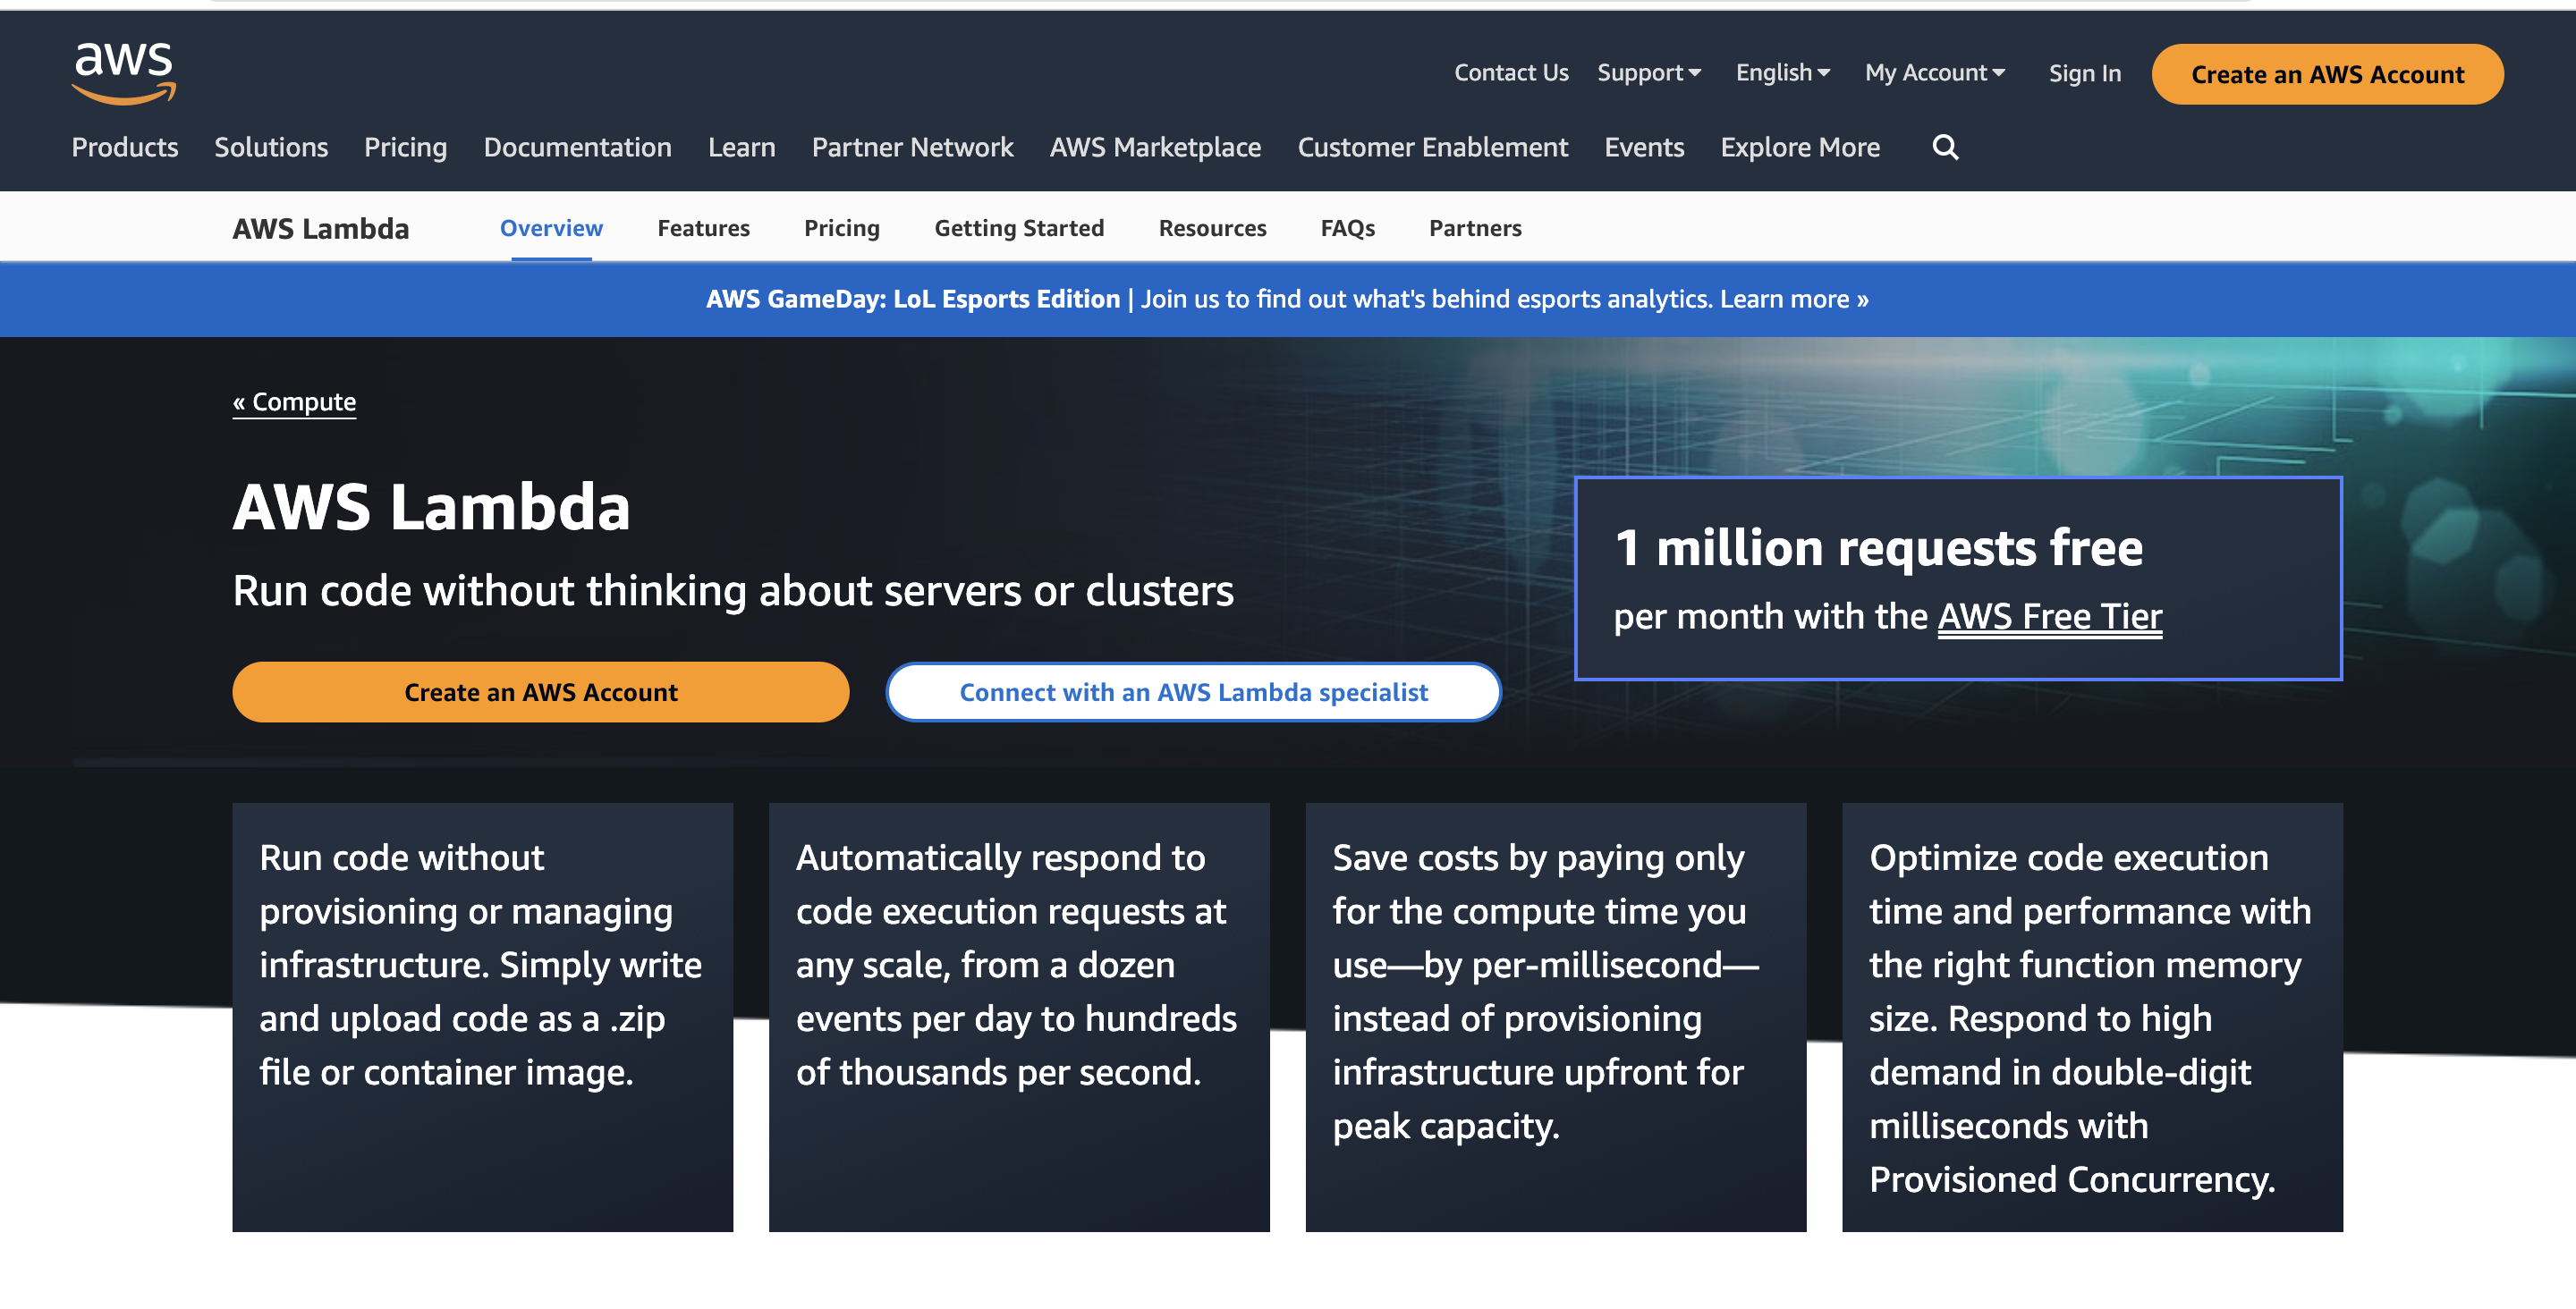Screen dimensions: 2576x1309
Task: Click the Compute breadcrumb link
Action: [294, 399]
